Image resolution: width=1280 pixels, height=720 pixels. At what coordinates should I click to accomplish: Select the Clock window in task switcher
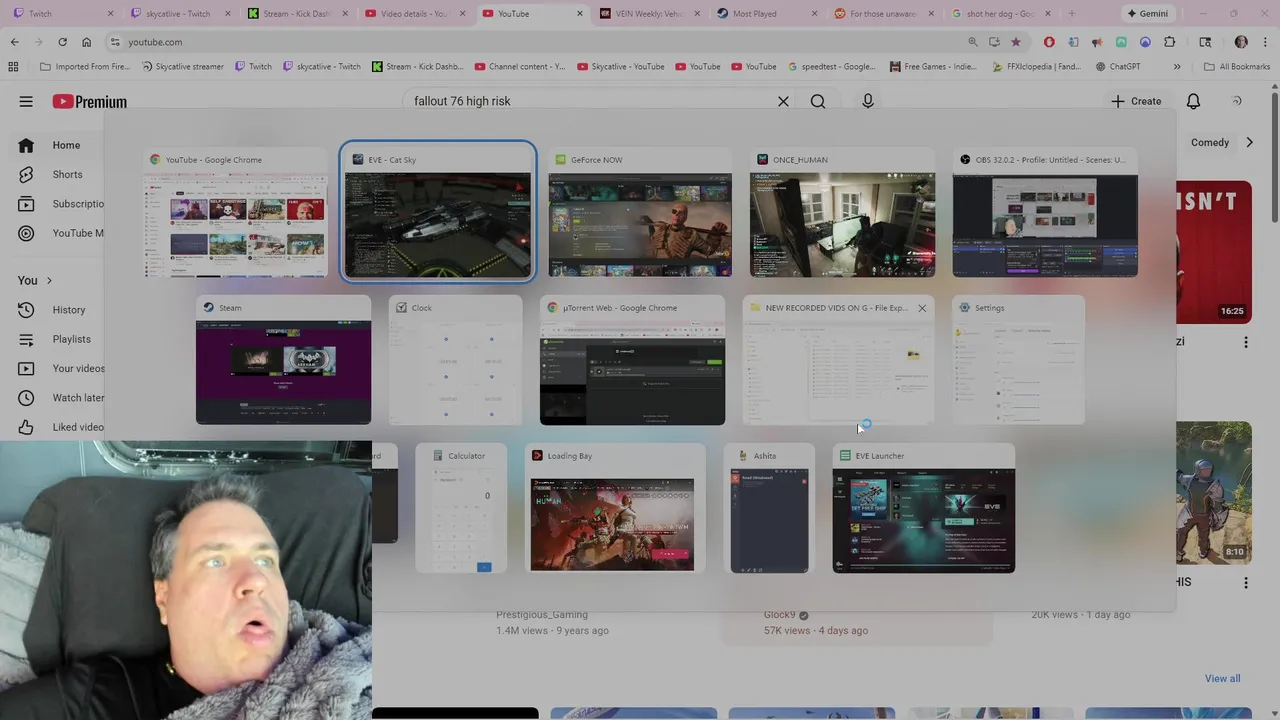pyautogui.click(x=455, y=360)
